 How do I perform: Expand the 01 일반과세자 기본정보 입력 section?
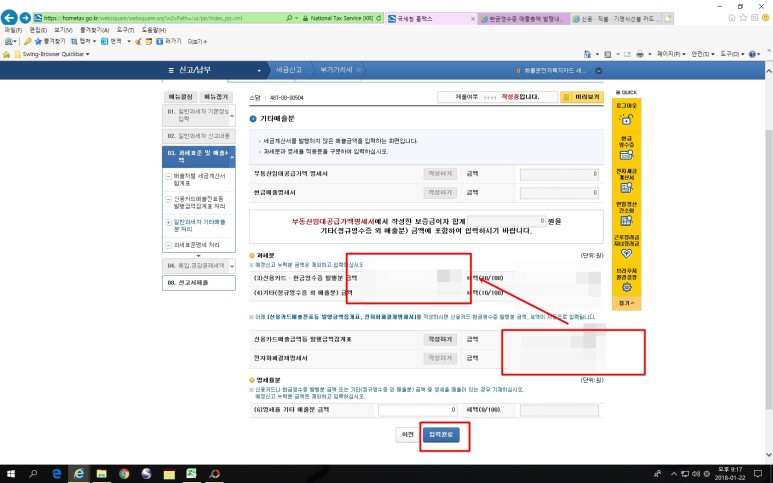click(232, 116)
